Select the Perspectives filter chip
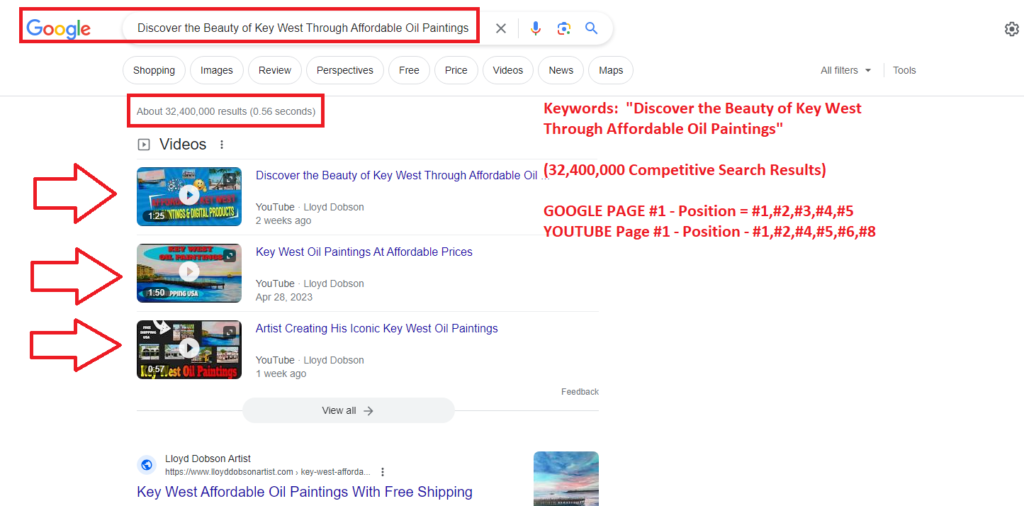The height and width of the screenshot is (506, 1024). 345,71
